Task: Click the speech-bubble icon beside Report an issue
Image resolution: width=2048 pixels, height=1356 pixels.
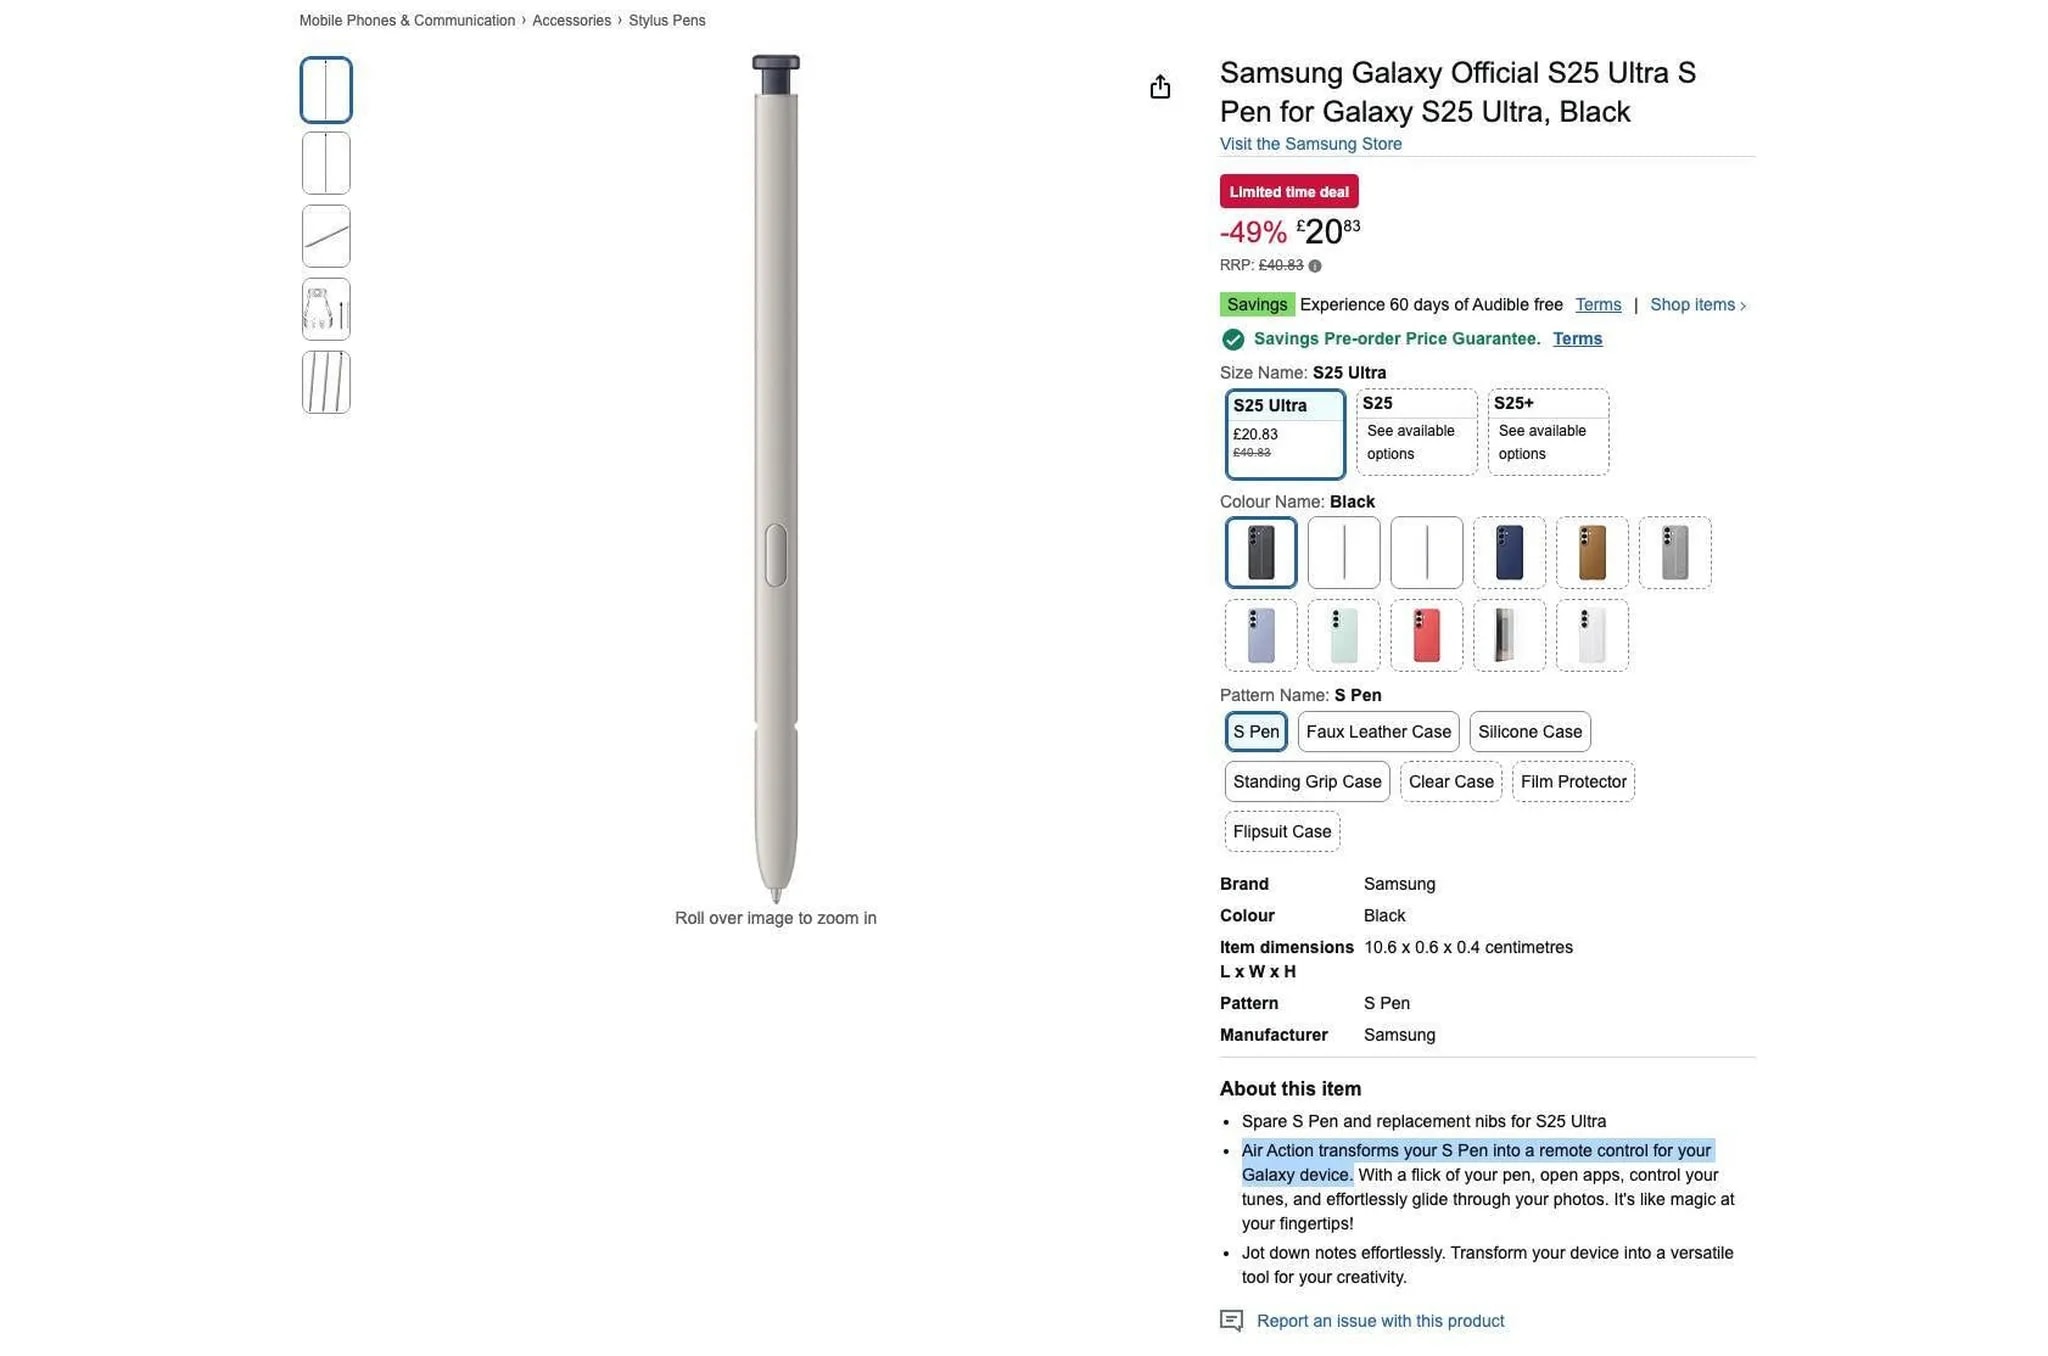Action: (x=1231, y=1320)
